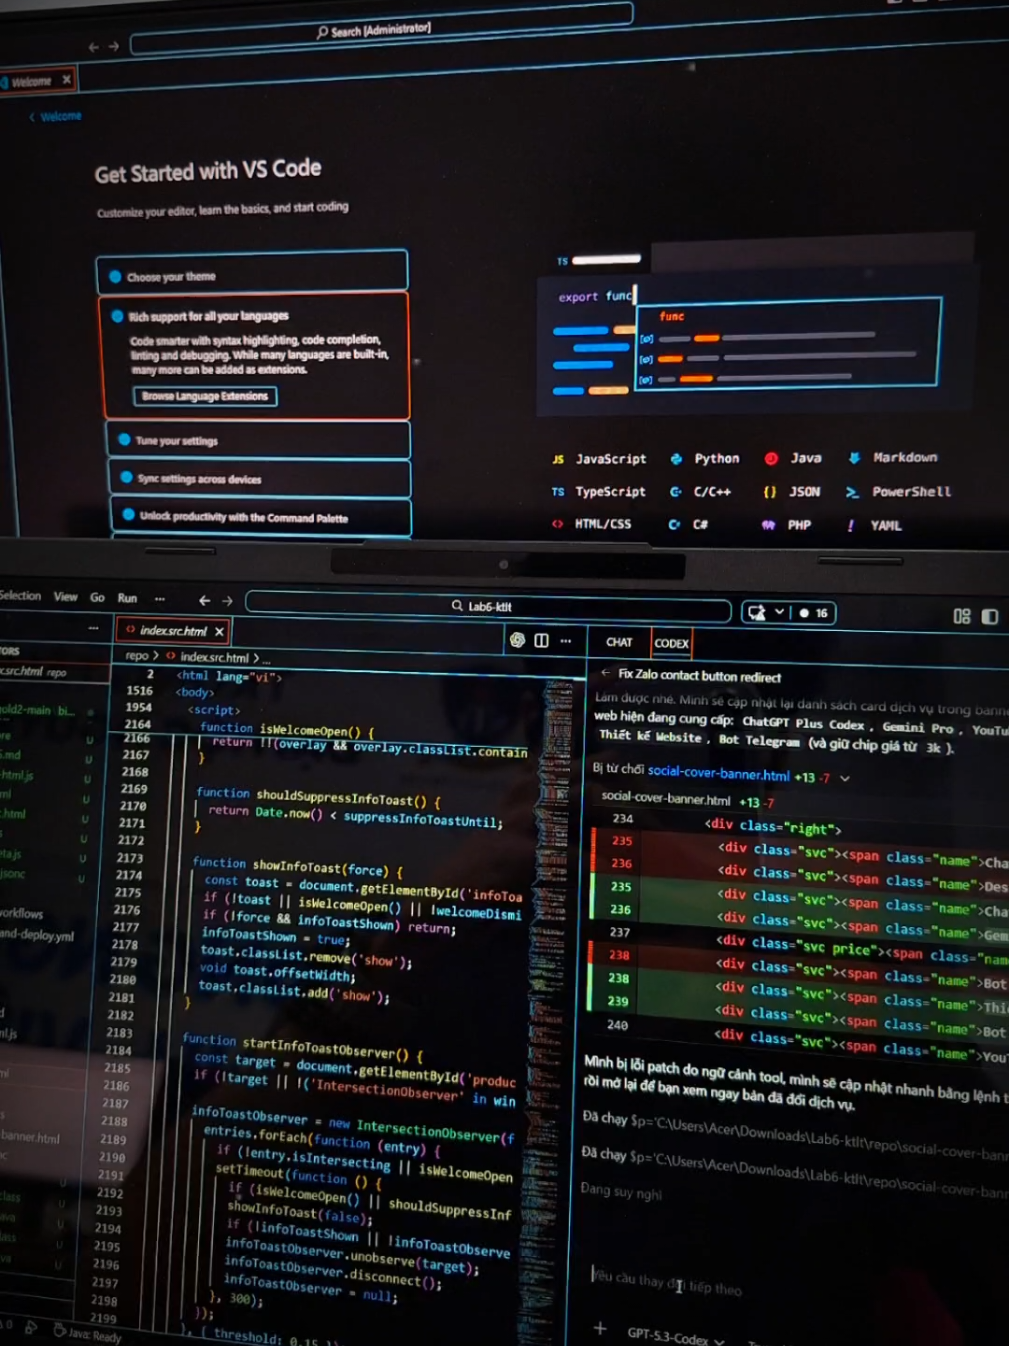
Task: Switch to CODEX panel tab
Action: 671,643
